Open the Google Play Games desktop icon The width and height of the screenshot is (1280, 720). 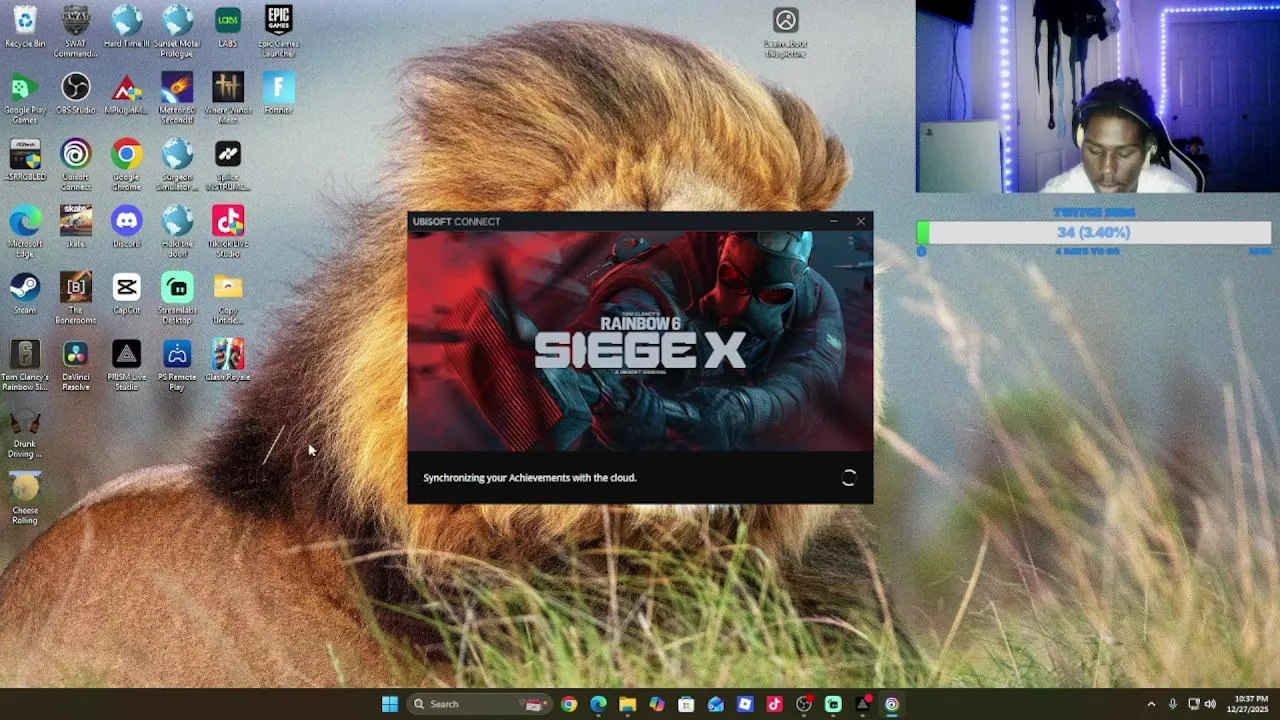coord(25,98)
